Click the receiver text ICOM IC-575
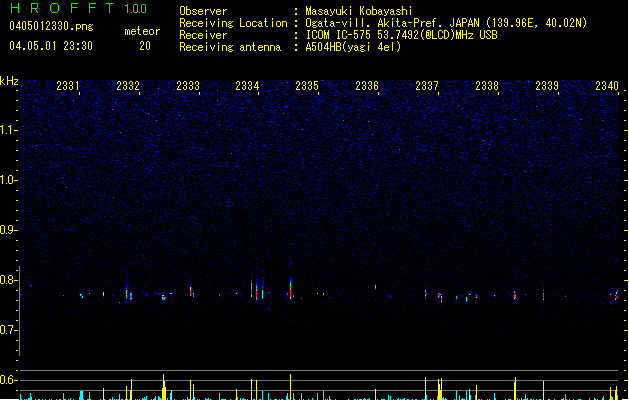This screenshot has height=400, width=629. click(x=339, y=35)
